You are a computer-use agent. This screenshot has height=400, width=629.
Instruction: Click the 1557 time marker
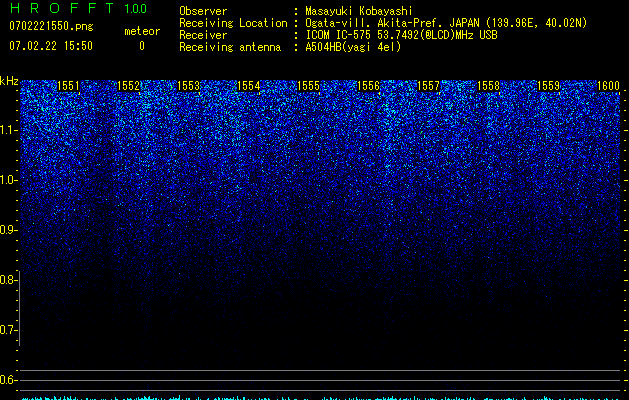(428, 86)
